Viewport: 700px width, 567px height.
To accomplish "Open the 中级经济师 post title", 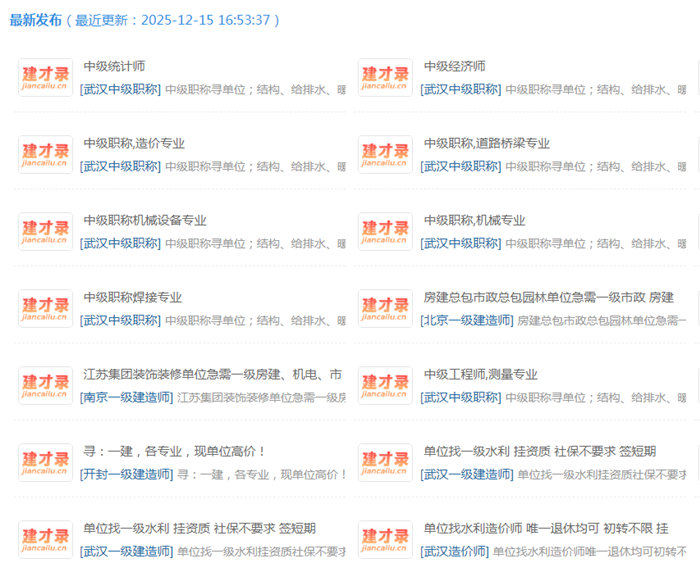I will click(x=454, y=67).
